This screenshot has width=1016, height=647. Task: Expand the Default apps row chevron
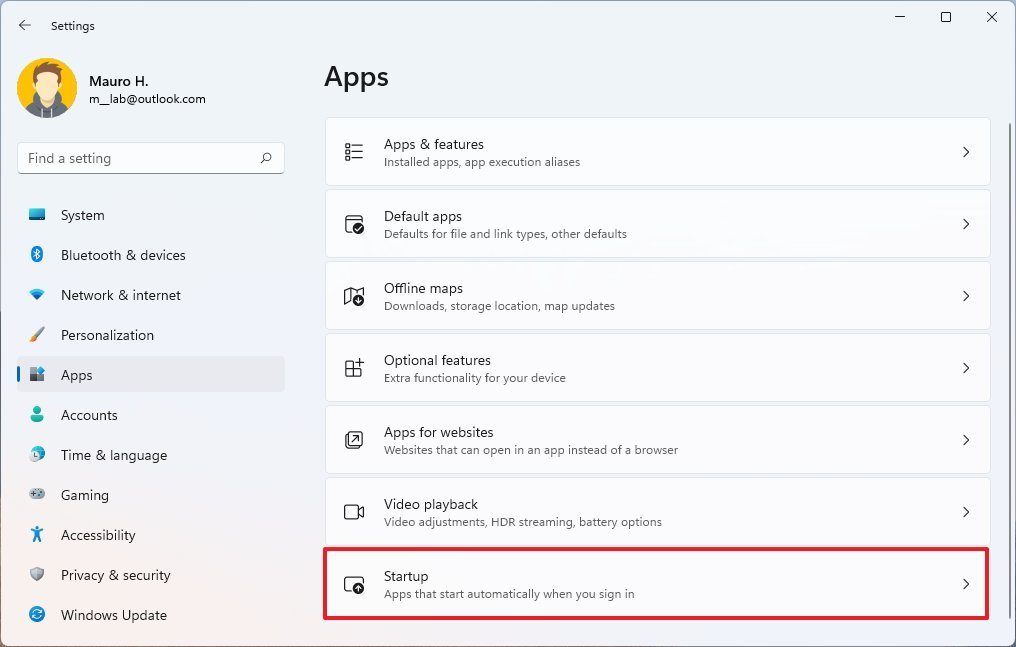coord(966,223)
